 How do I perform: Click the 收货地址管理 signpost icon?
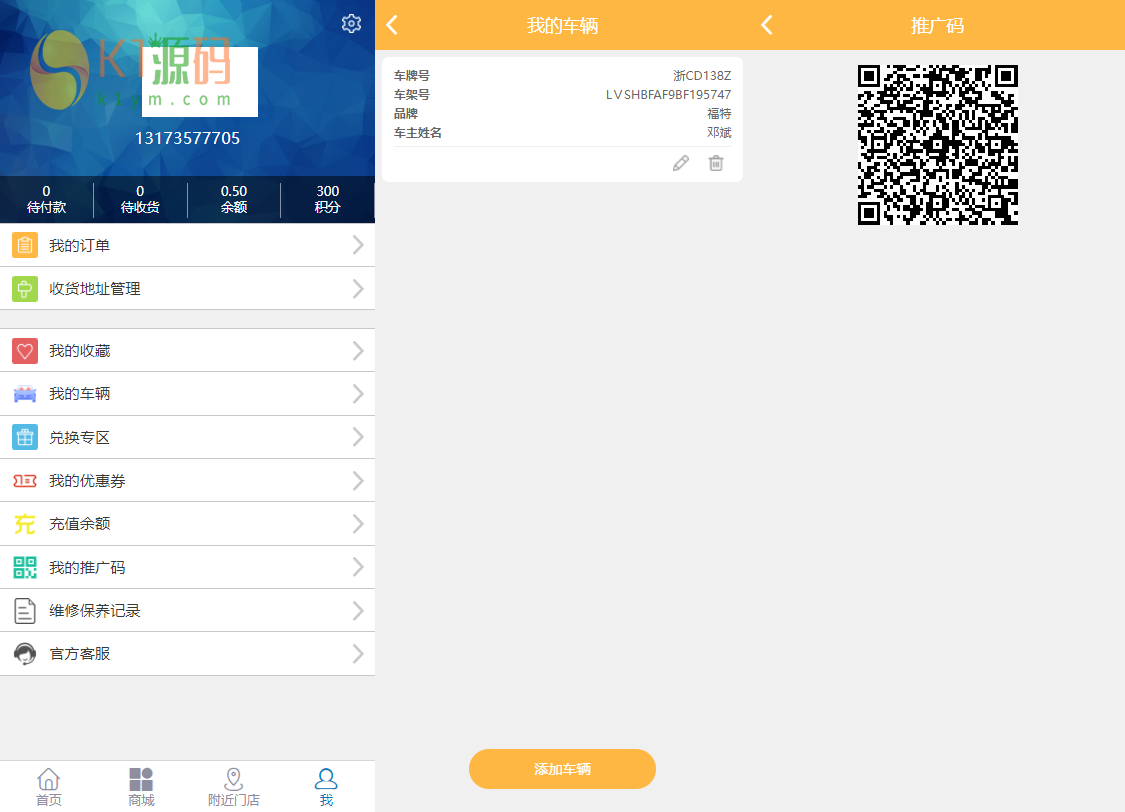25,289
